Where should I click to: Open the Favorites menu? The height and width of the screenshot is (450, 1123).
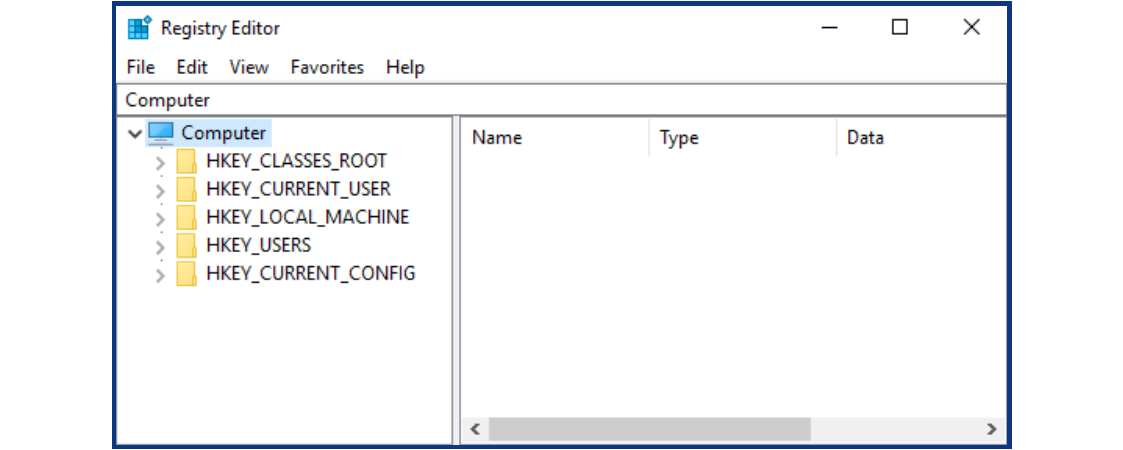(327, 67)
